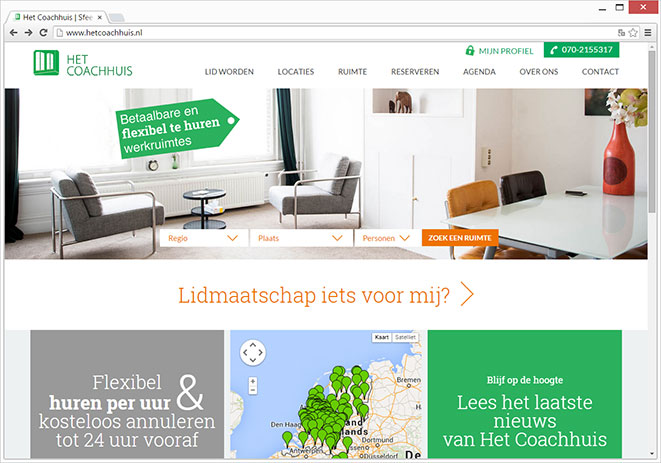Open the Personen dropdown
The image size is (661, 463).
click(388, 238)
